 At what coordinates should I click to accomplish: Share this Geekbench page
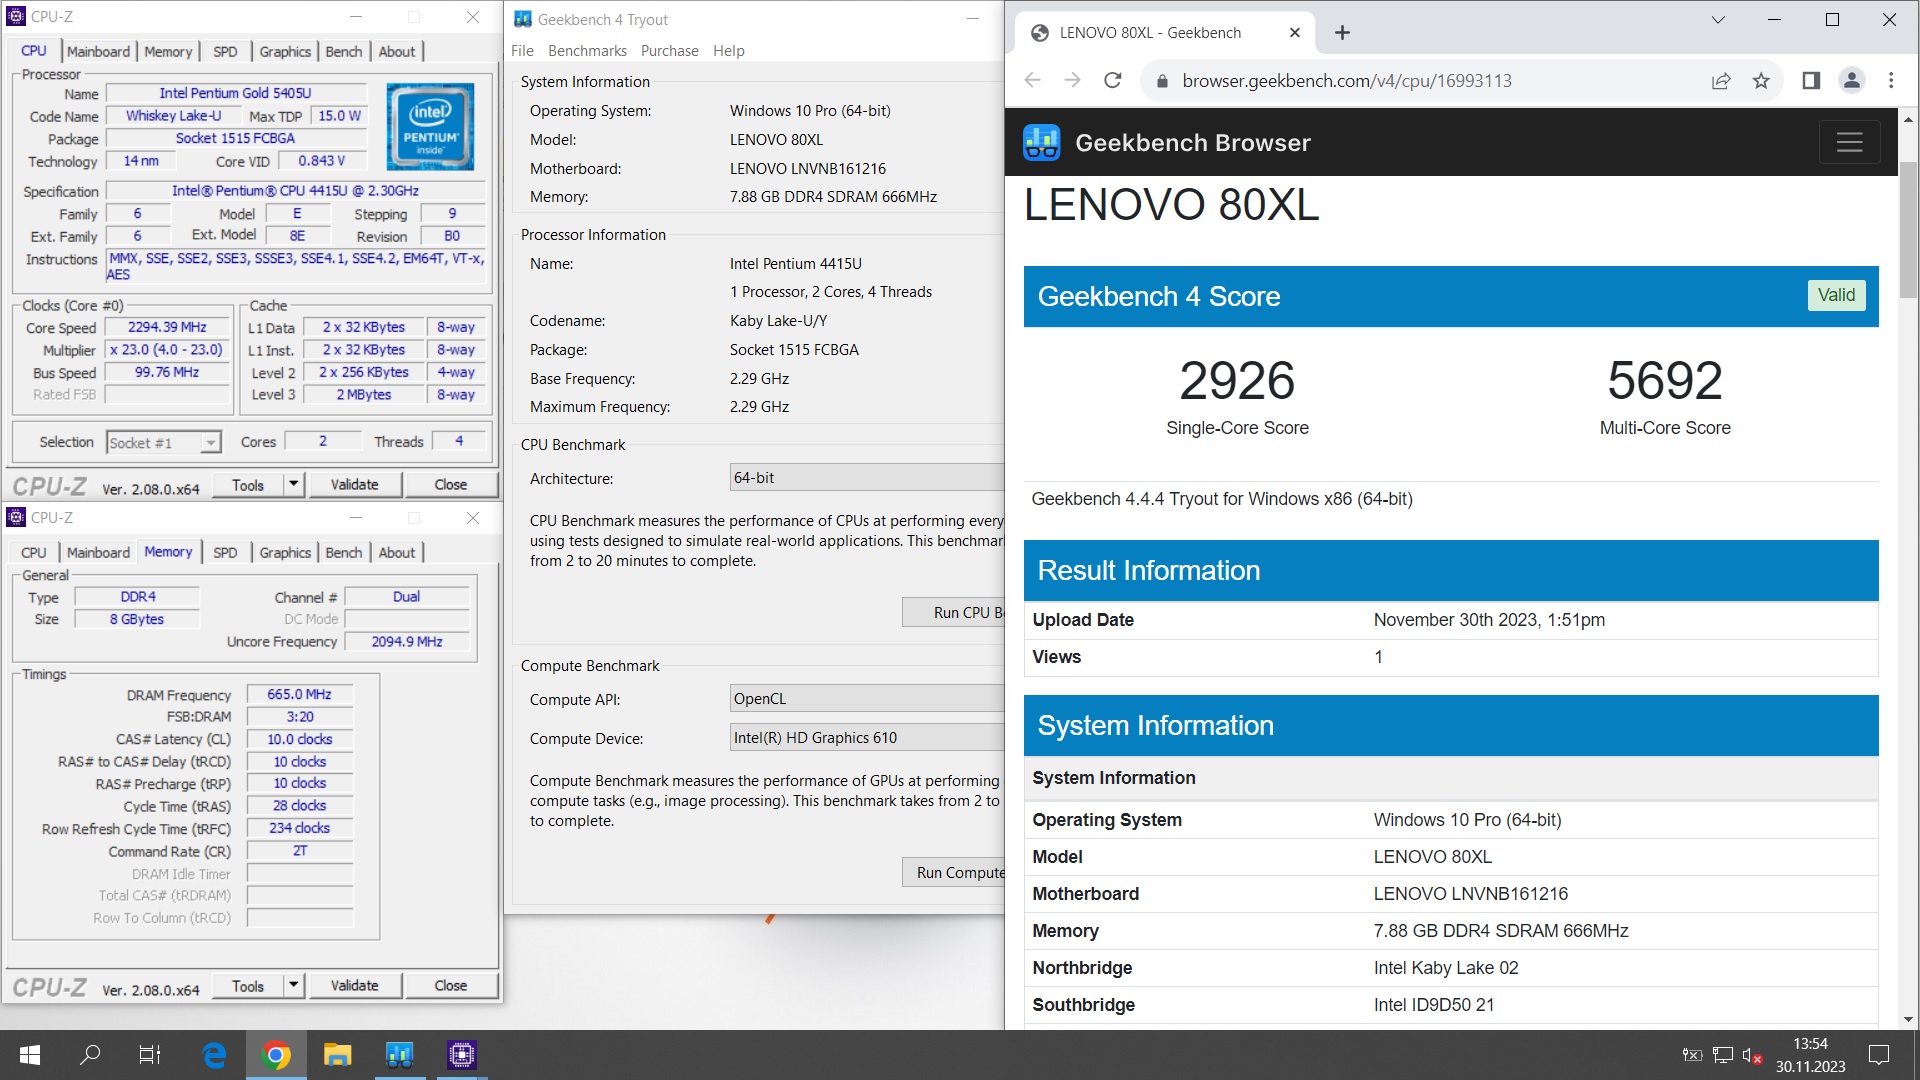(x=1721, y=81)
